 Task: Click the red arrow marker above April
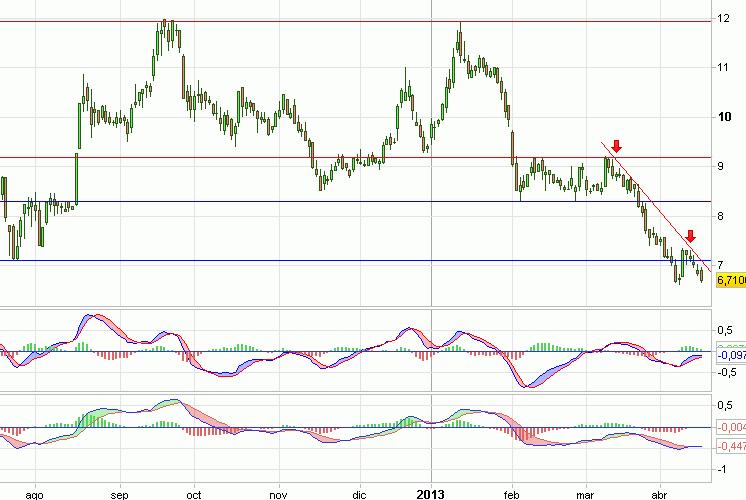pos(690,237)
